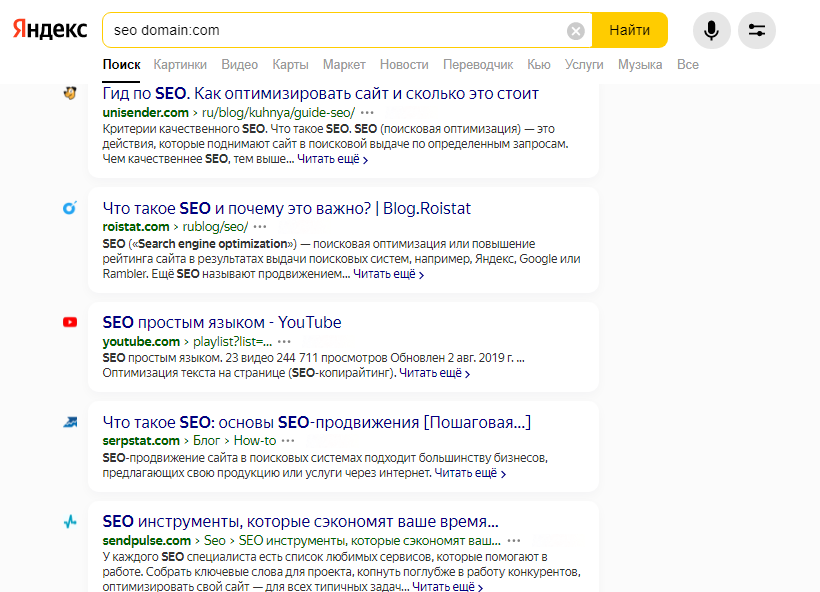This screenshot has height=592, width=820.
Task: Click the unisender favicon icon
Action: [x=70, y=93]
